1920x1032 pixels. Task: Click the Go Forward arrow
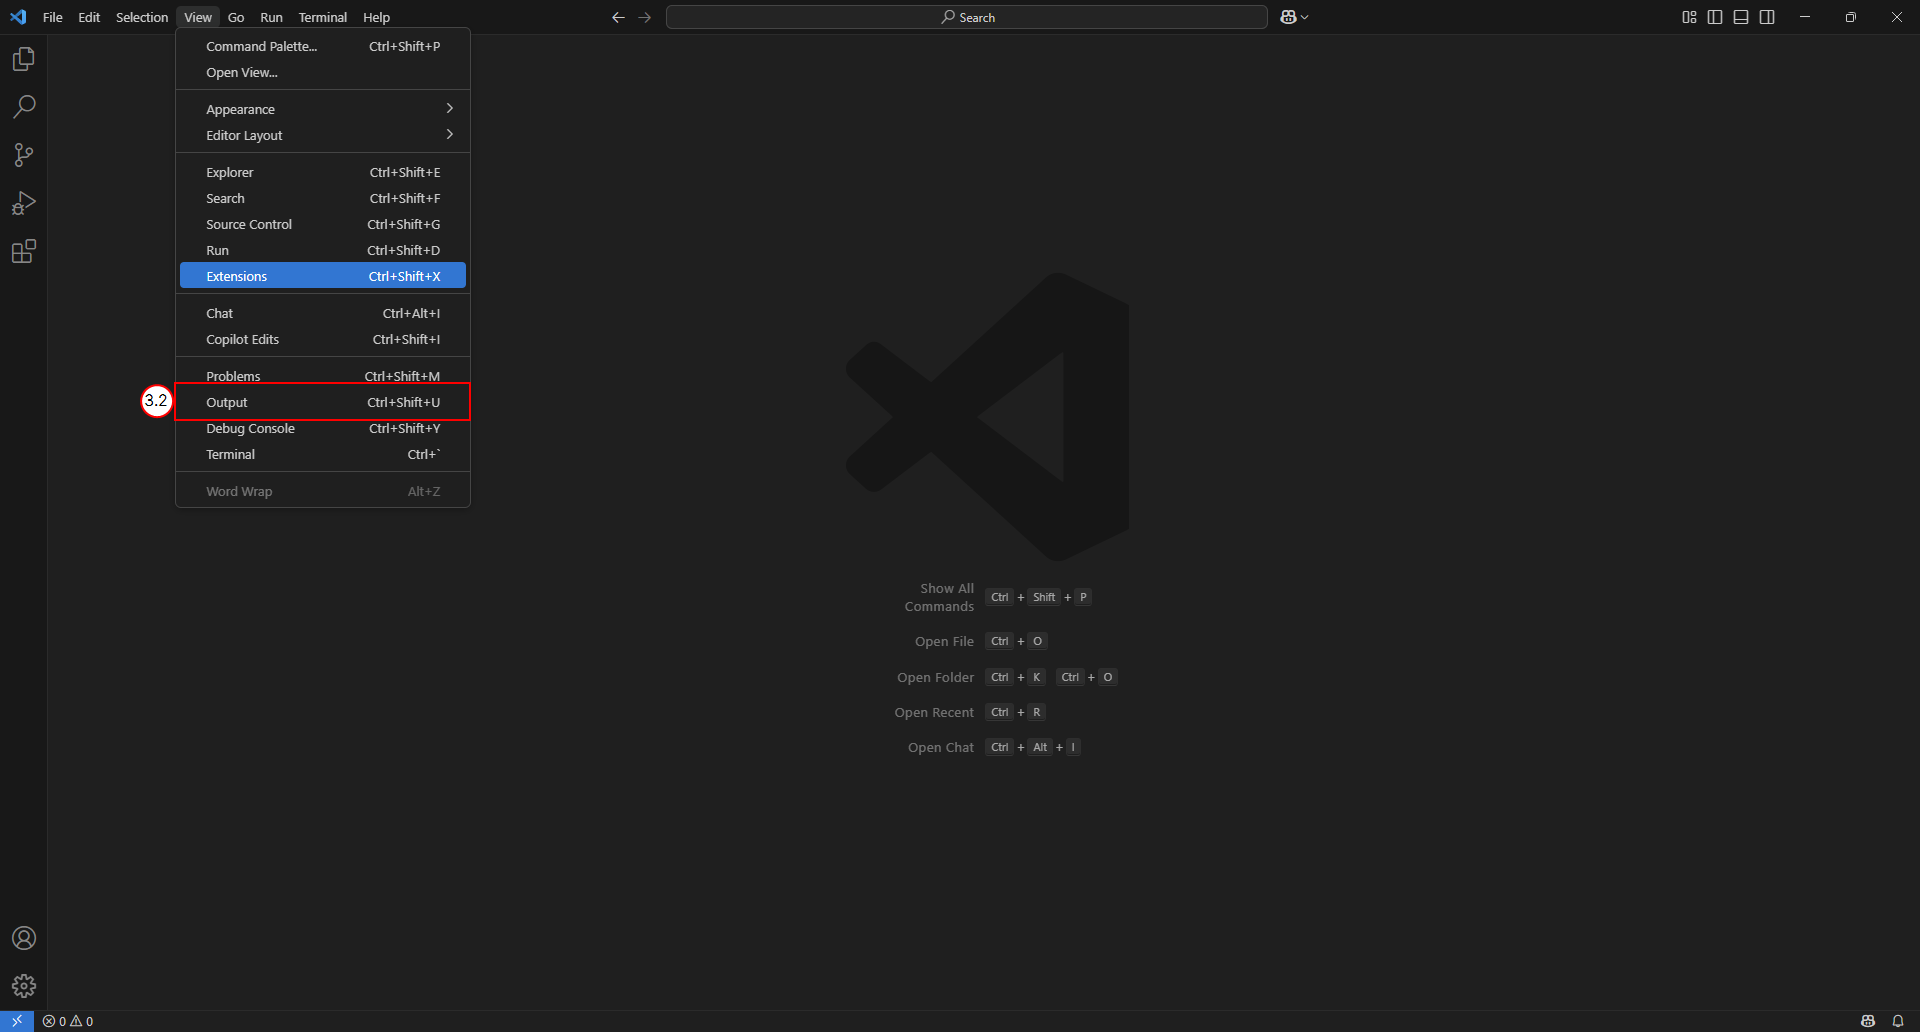point(645,17)
